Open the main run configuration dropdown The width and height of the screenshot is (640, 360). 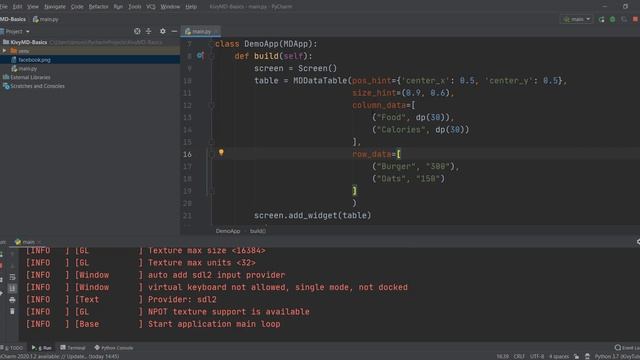(x=577, y=19)
